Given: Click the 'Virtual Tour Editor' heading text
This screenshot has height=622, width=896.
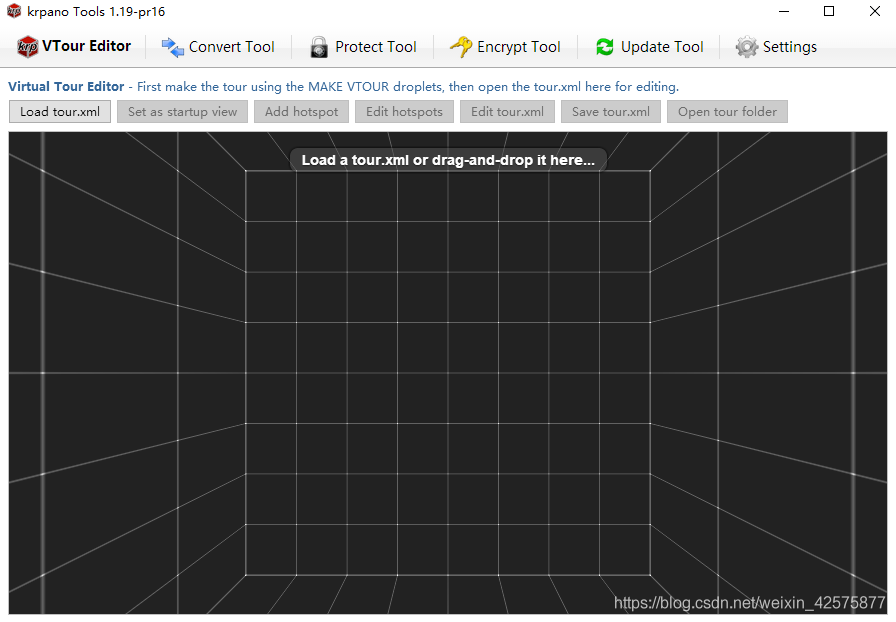Looking at the screenshot, I should [x=66, y=86].
